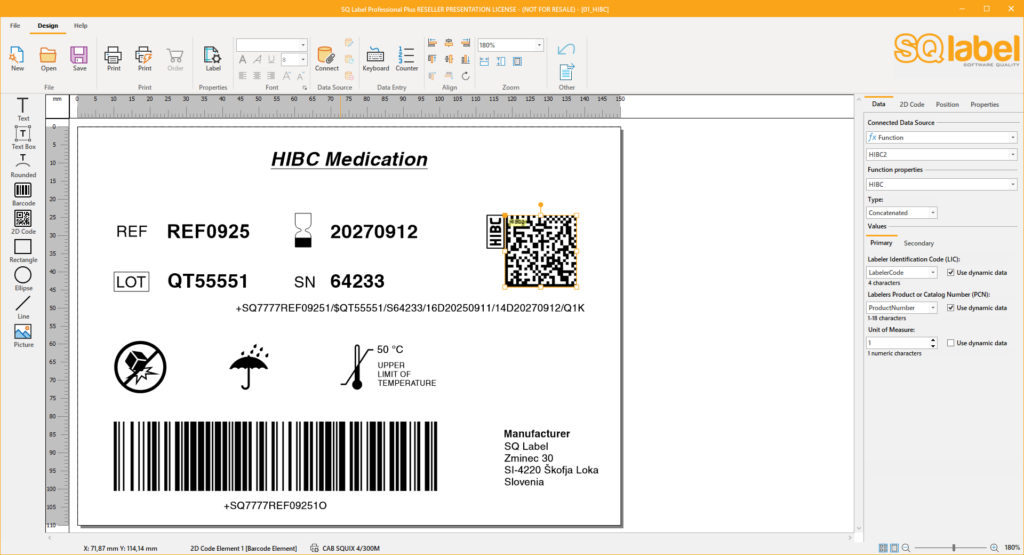Open the Counter data entry tool

[x=406, y=58]
